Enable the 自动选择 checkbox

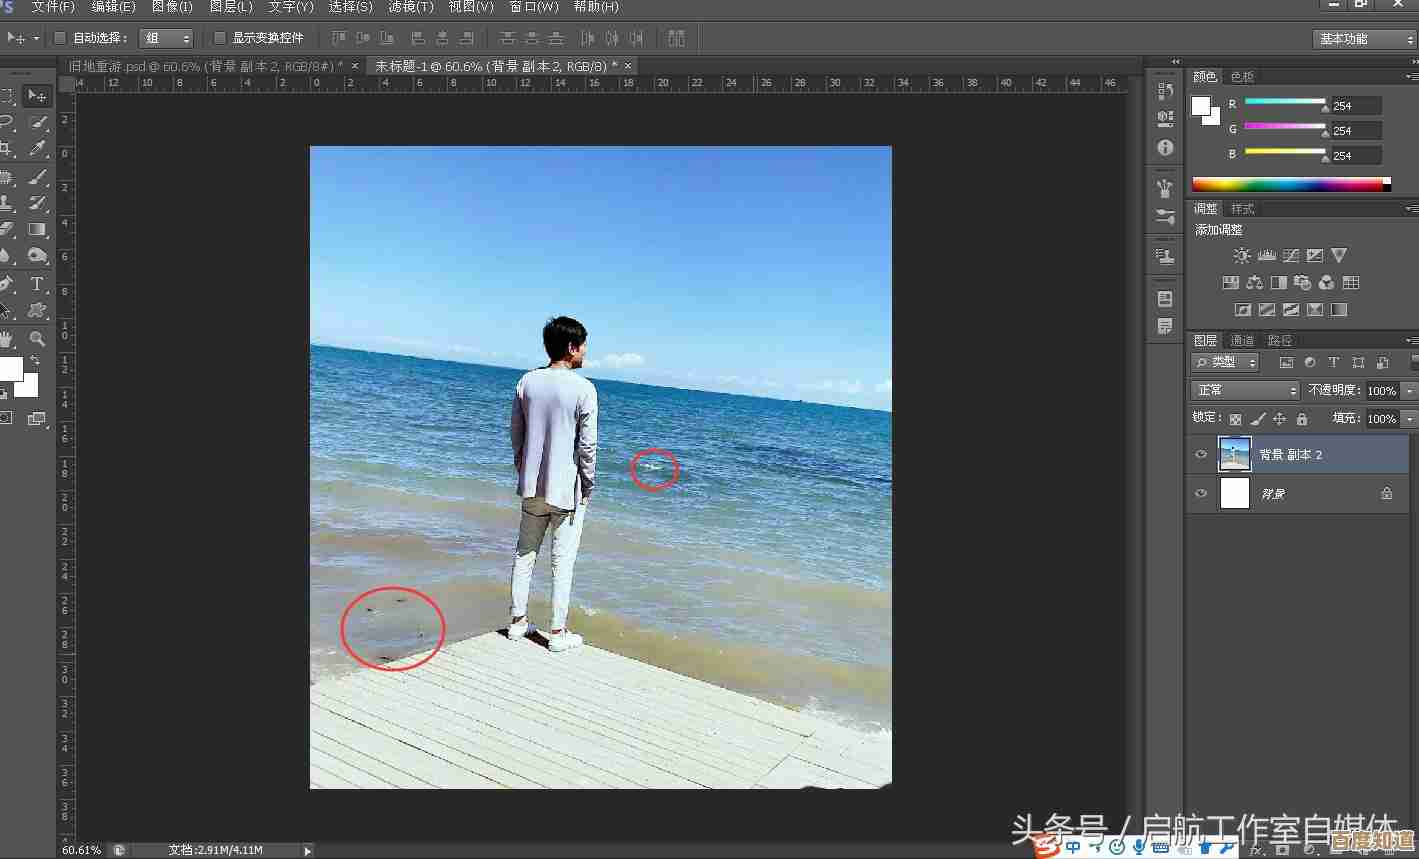click(60, 38)
